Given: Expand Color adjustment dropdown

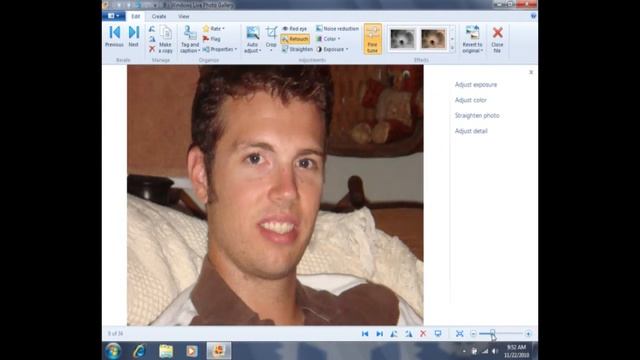Looking at the screenshot, I should tap(328, 39).
